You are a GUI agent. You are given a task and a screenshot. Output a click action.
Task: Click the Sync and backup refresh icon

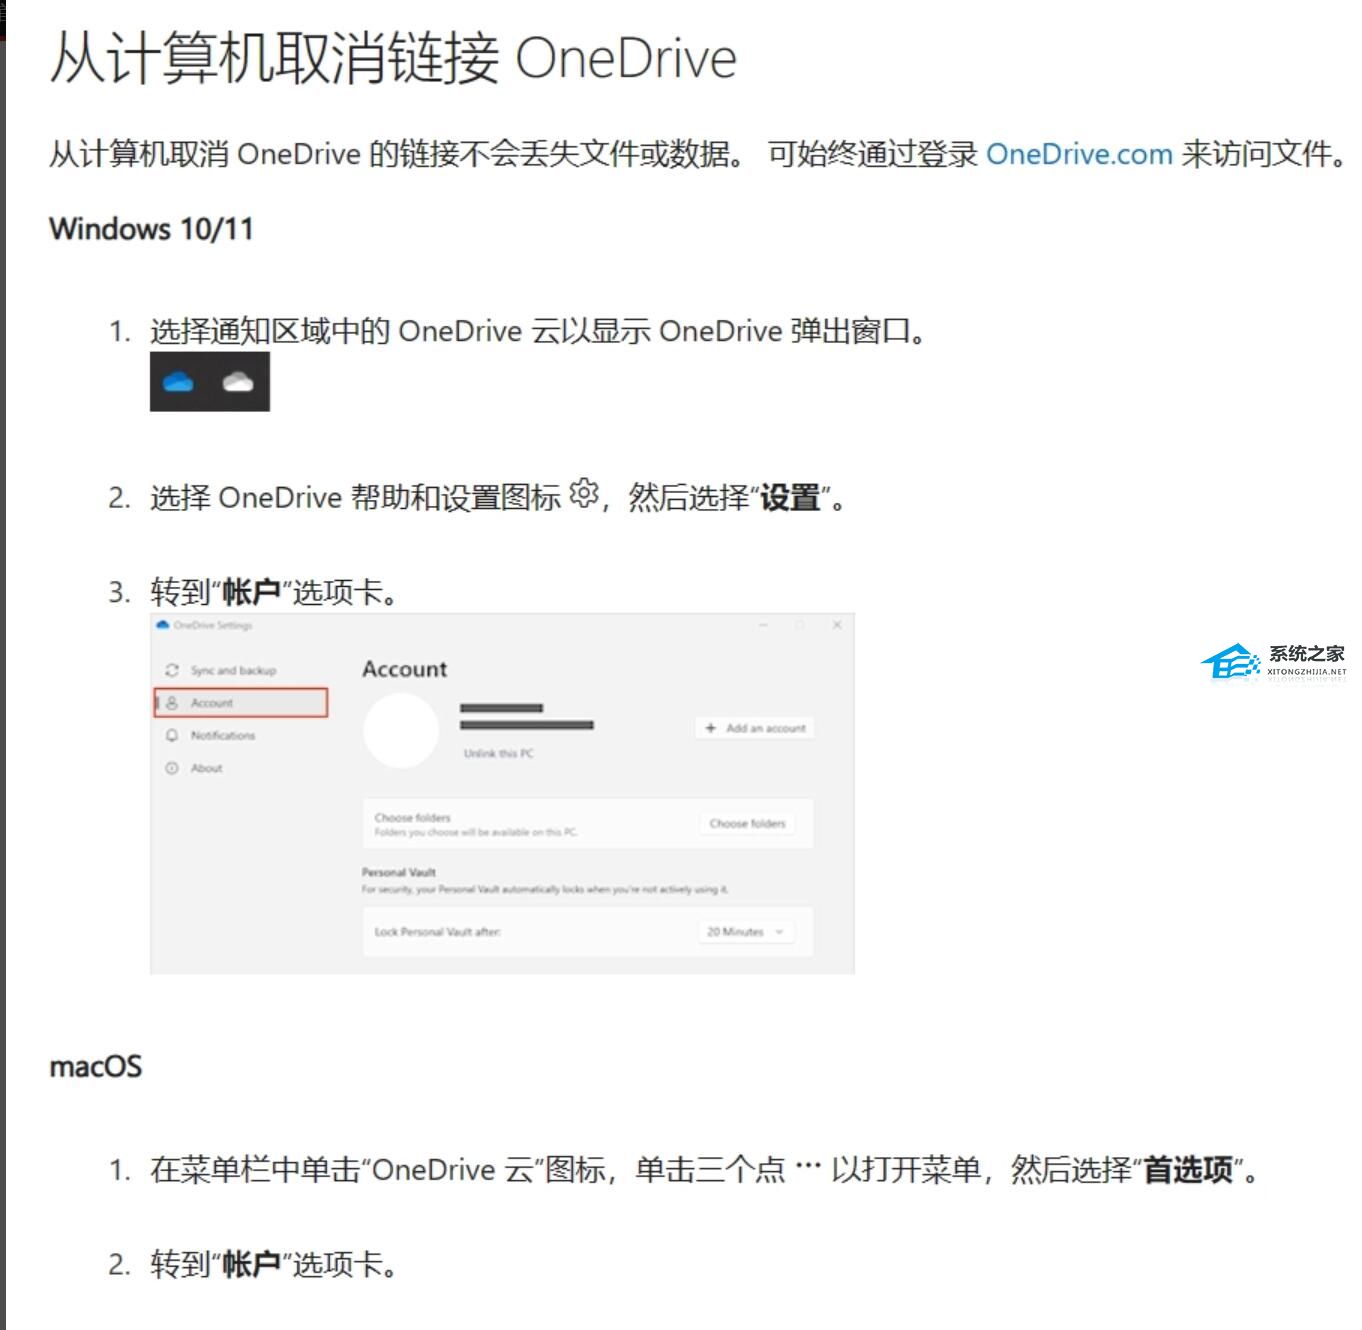(x=172, y=670)
